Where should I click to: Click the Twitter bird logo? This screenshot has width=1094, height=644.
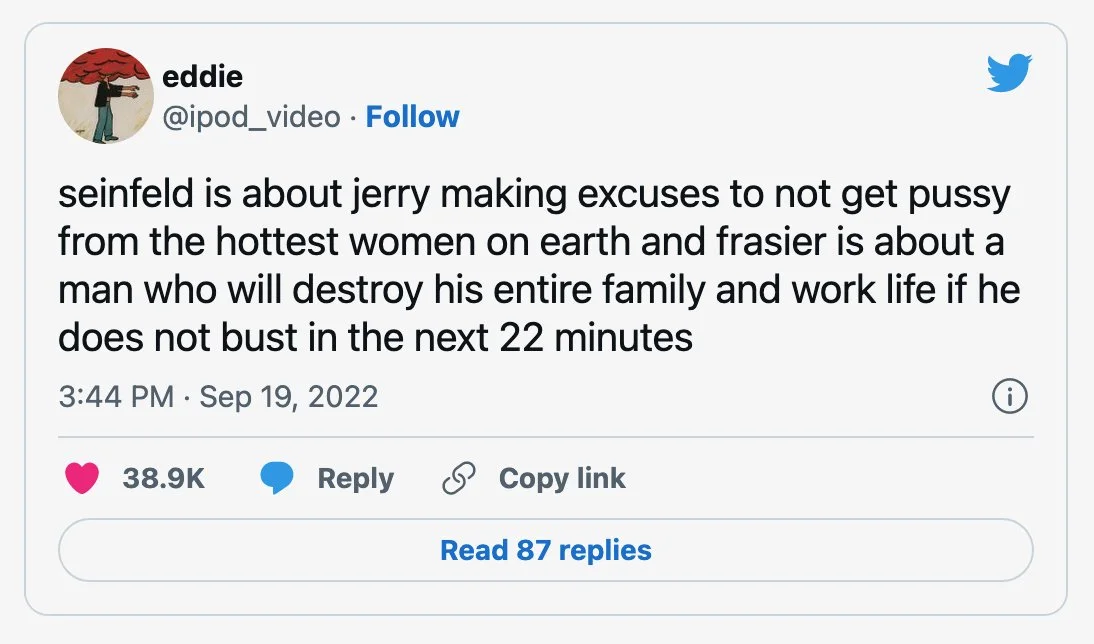click(1008, 73)
